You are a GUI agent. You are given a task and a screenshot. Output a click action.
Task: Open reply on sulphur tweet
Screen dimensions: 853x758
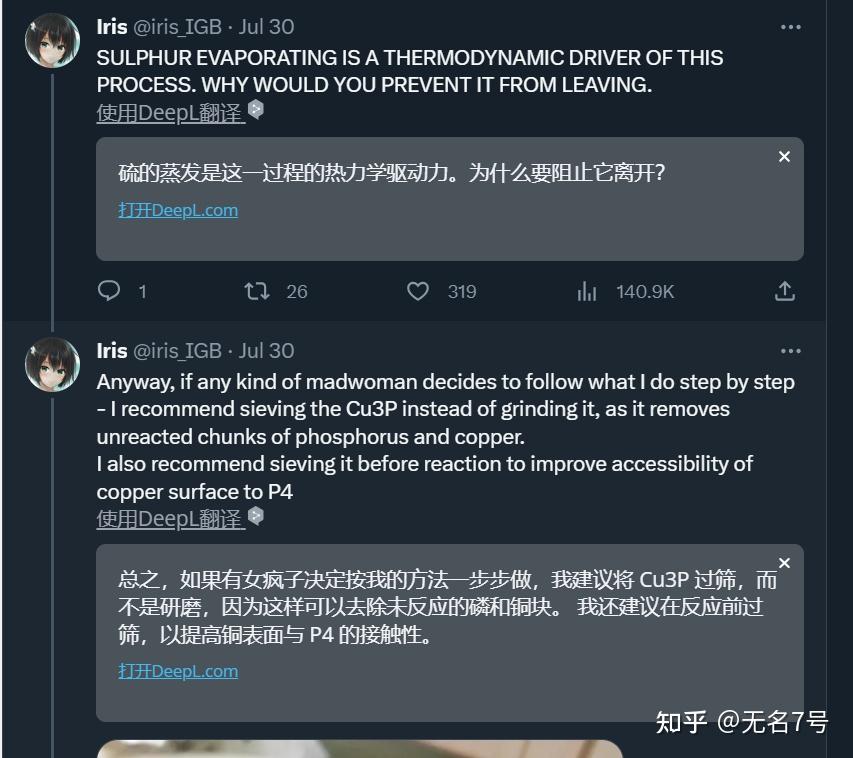pos(109,291)
